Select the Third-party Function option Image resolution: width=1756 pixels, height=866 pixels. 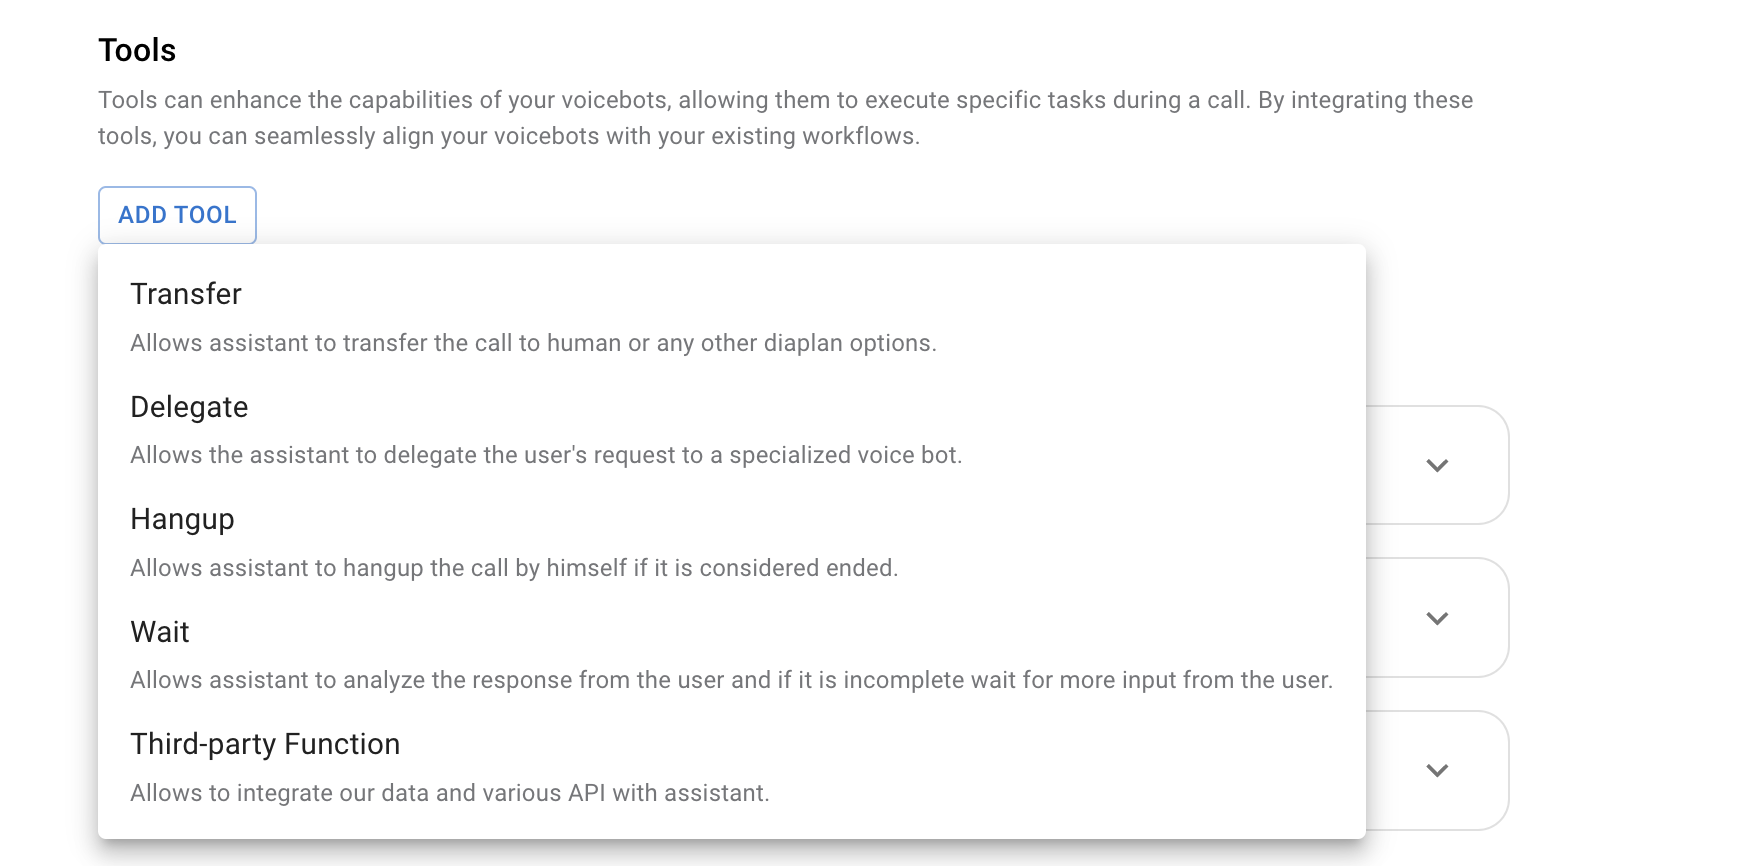pos(264,743)
